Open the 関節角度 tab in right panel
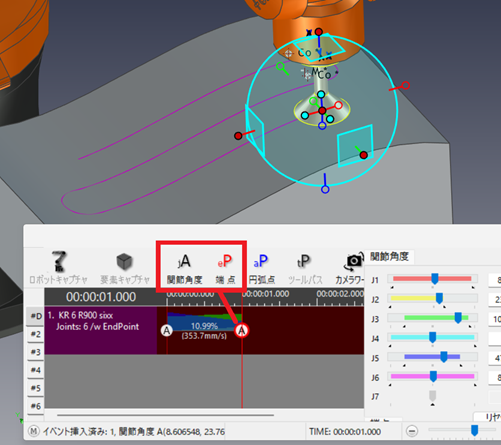This screenshot has height=445, width=501. (389, 257)
